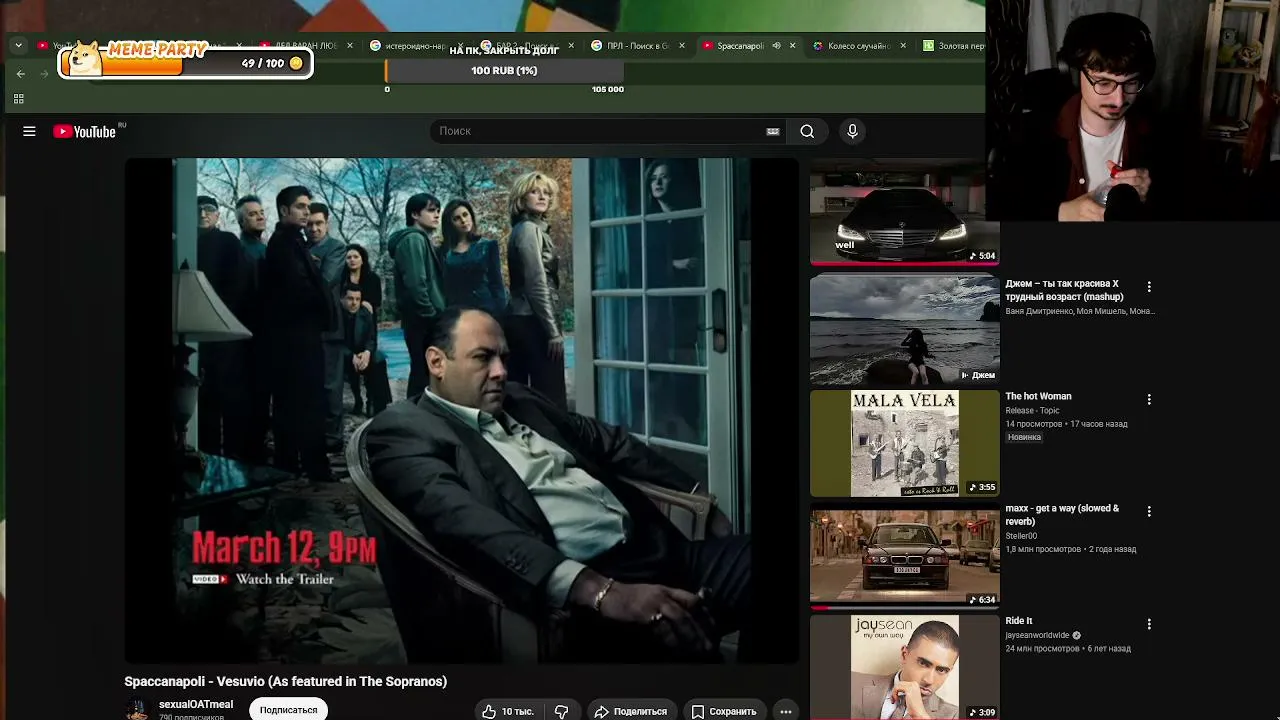
Task: Click the Подписаться subscribe button
Action: click(288, 710)
